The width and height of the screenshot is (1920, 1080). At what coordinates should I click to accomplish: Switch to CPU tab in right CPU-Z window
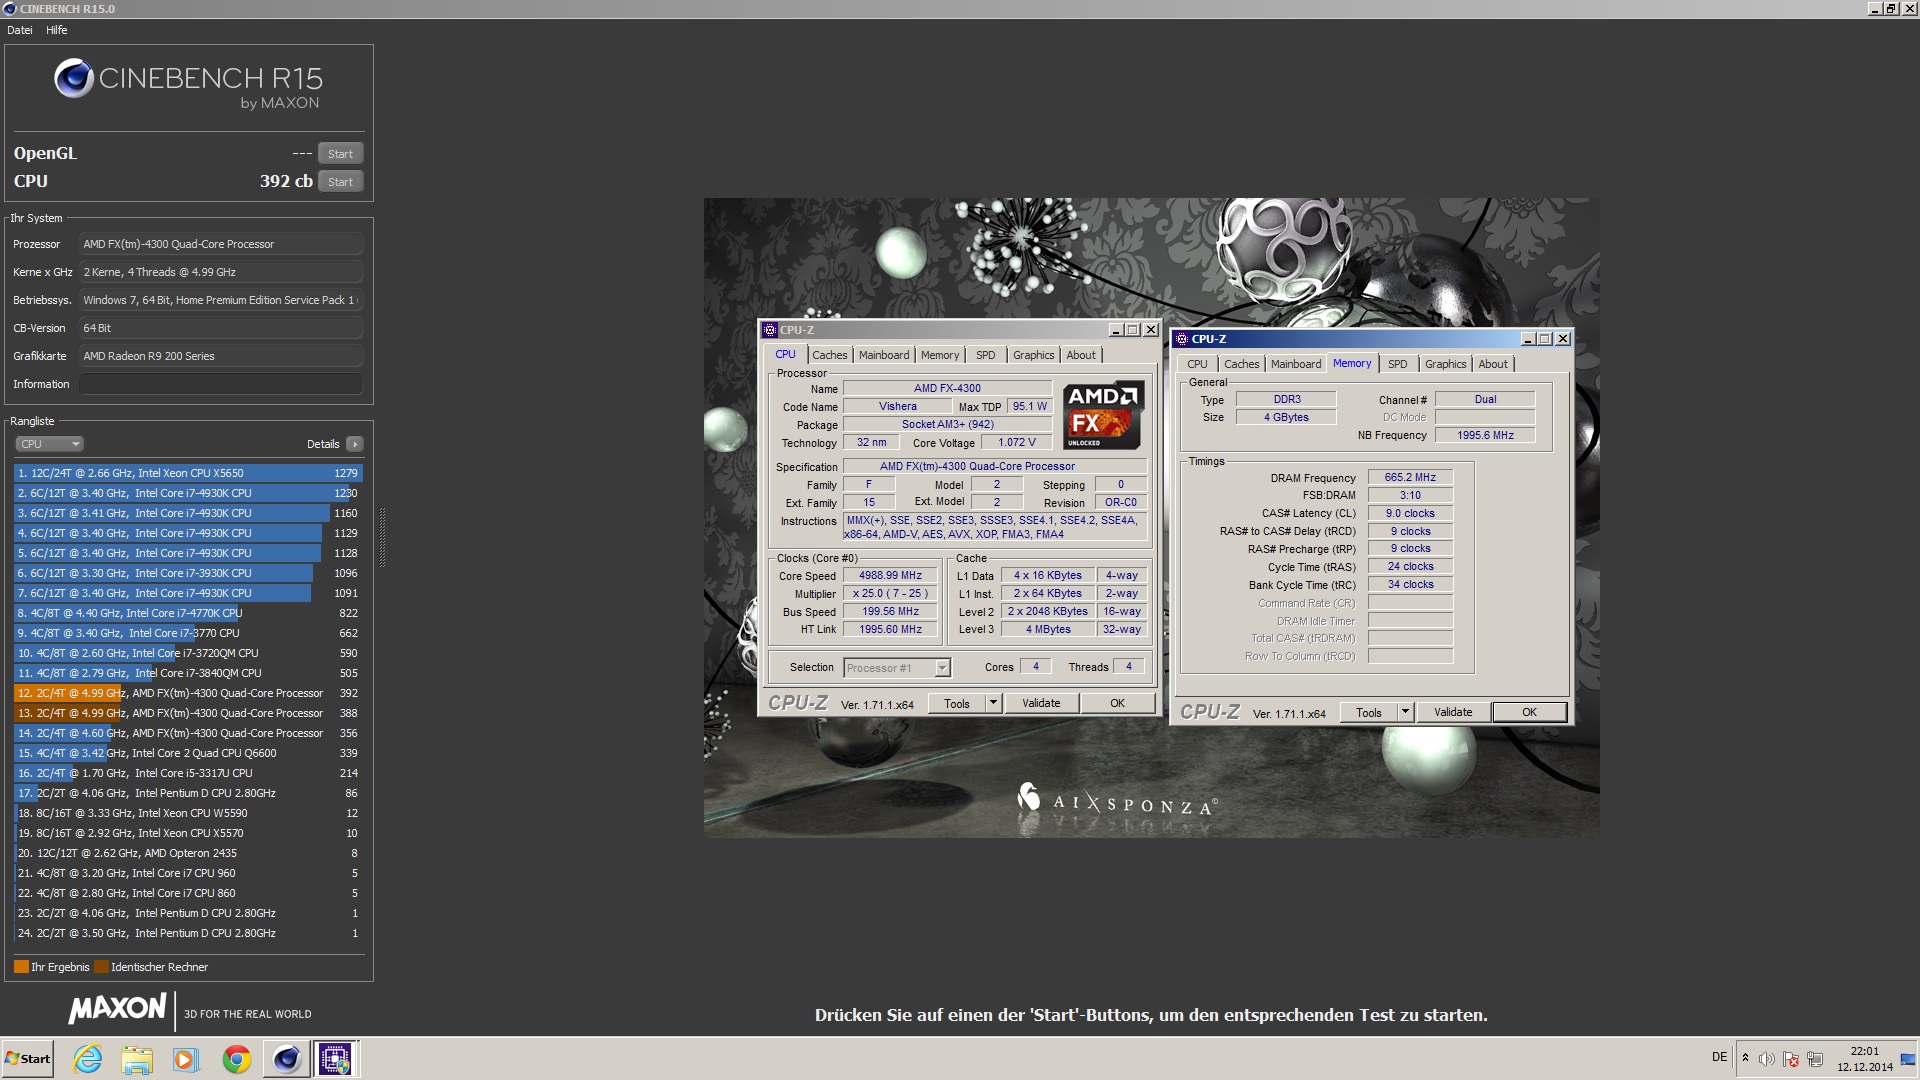coord(1197,364)
